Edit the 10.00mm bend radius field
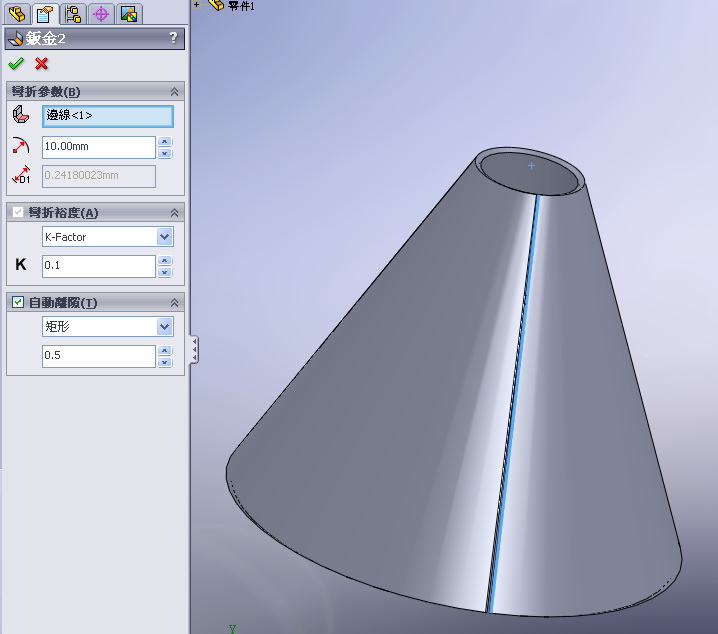 click(99, 147)
